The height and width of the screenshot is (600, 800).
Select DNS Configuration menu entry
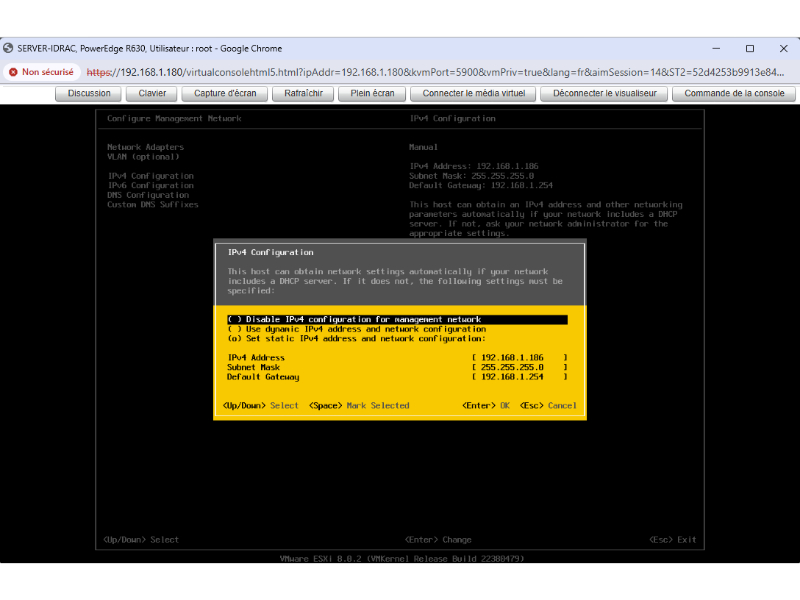pos(149,195)
